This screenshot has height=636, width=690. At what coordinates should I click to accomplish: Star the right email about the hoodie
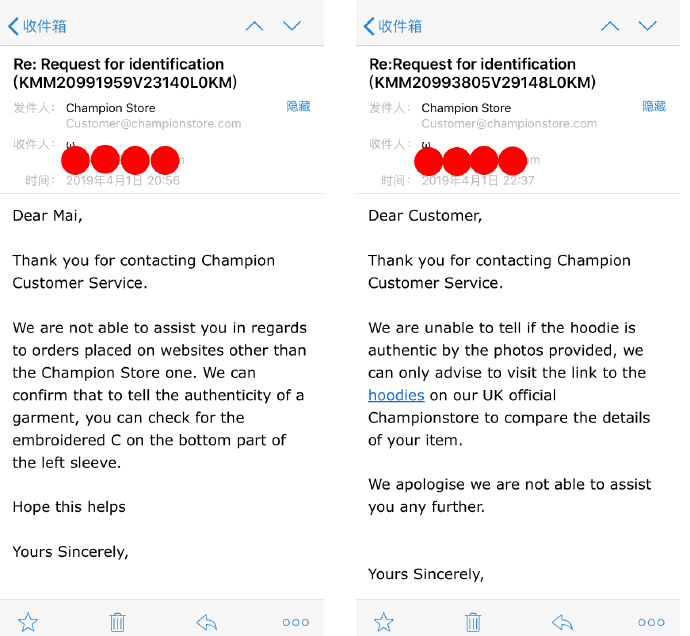pos(384,622)
